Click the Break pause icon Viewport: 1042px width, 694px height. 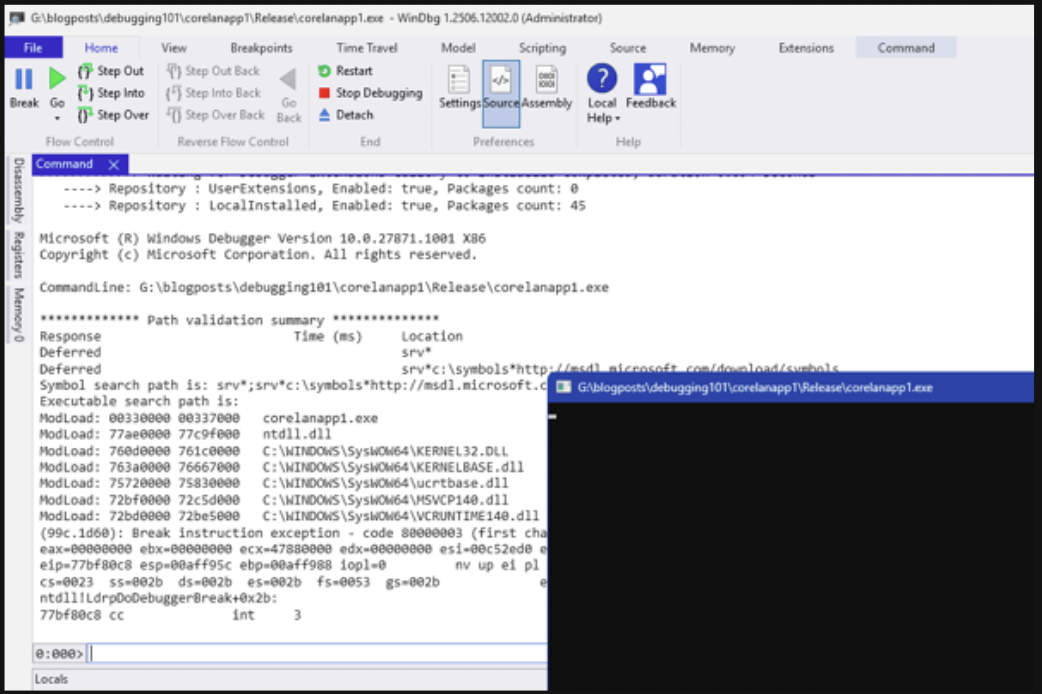[23, 79]
